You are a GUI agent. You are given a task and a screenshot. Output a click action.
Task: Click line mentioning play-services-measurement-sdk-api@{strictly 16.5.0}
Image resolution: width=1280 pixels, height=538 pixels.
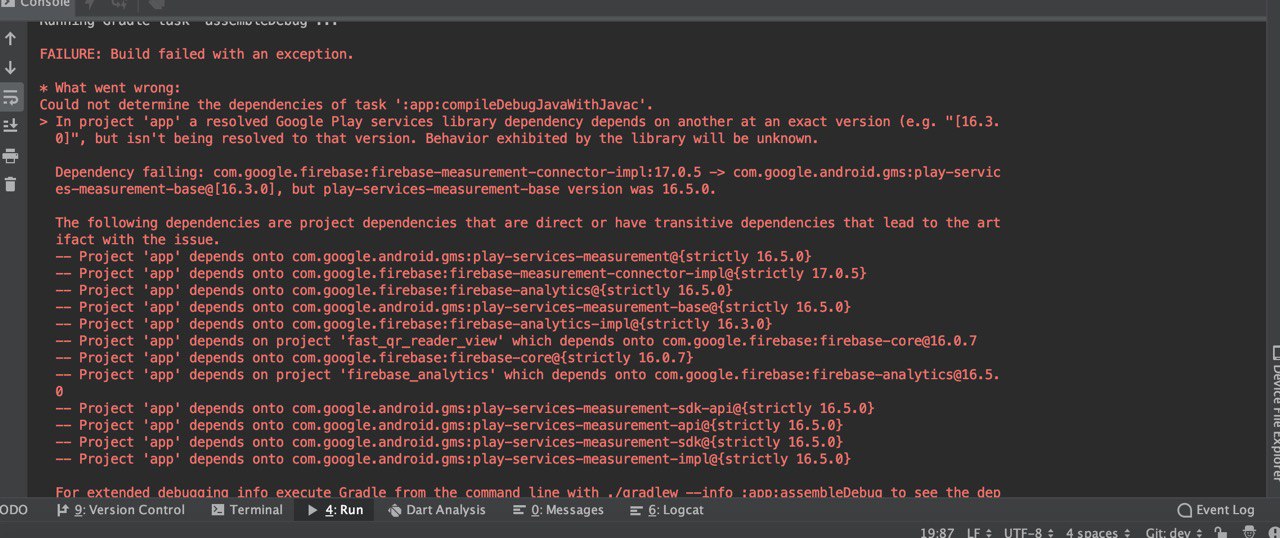pyautogui.click(x=465, y=408)
